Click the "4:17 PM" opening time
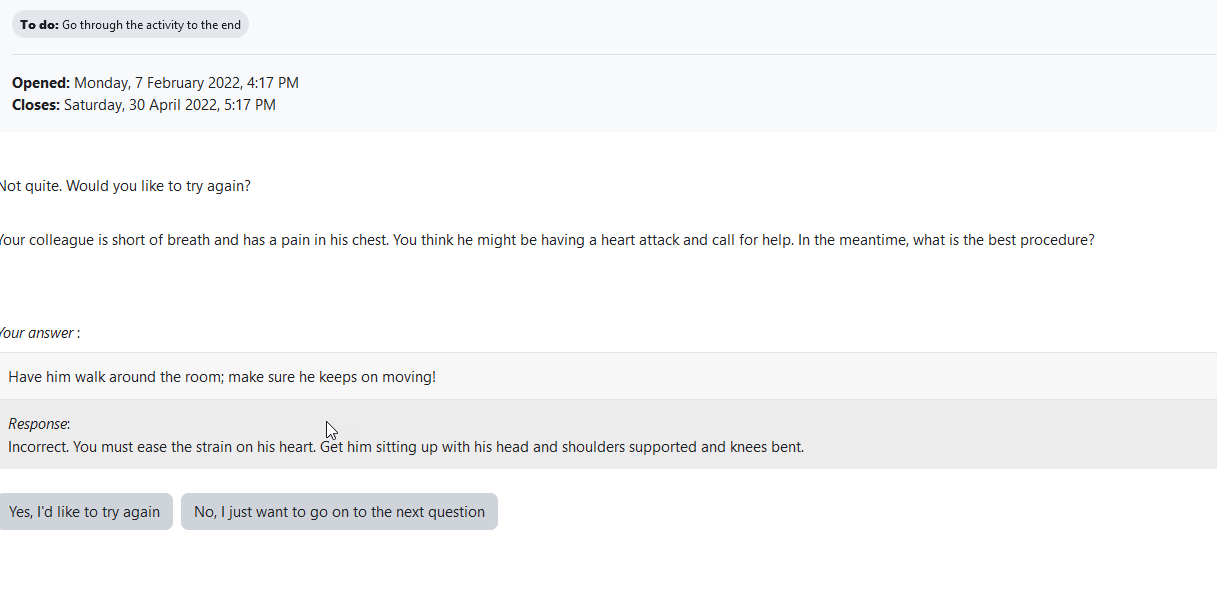The image size is (1217, 614). click(x=273, y=83)
